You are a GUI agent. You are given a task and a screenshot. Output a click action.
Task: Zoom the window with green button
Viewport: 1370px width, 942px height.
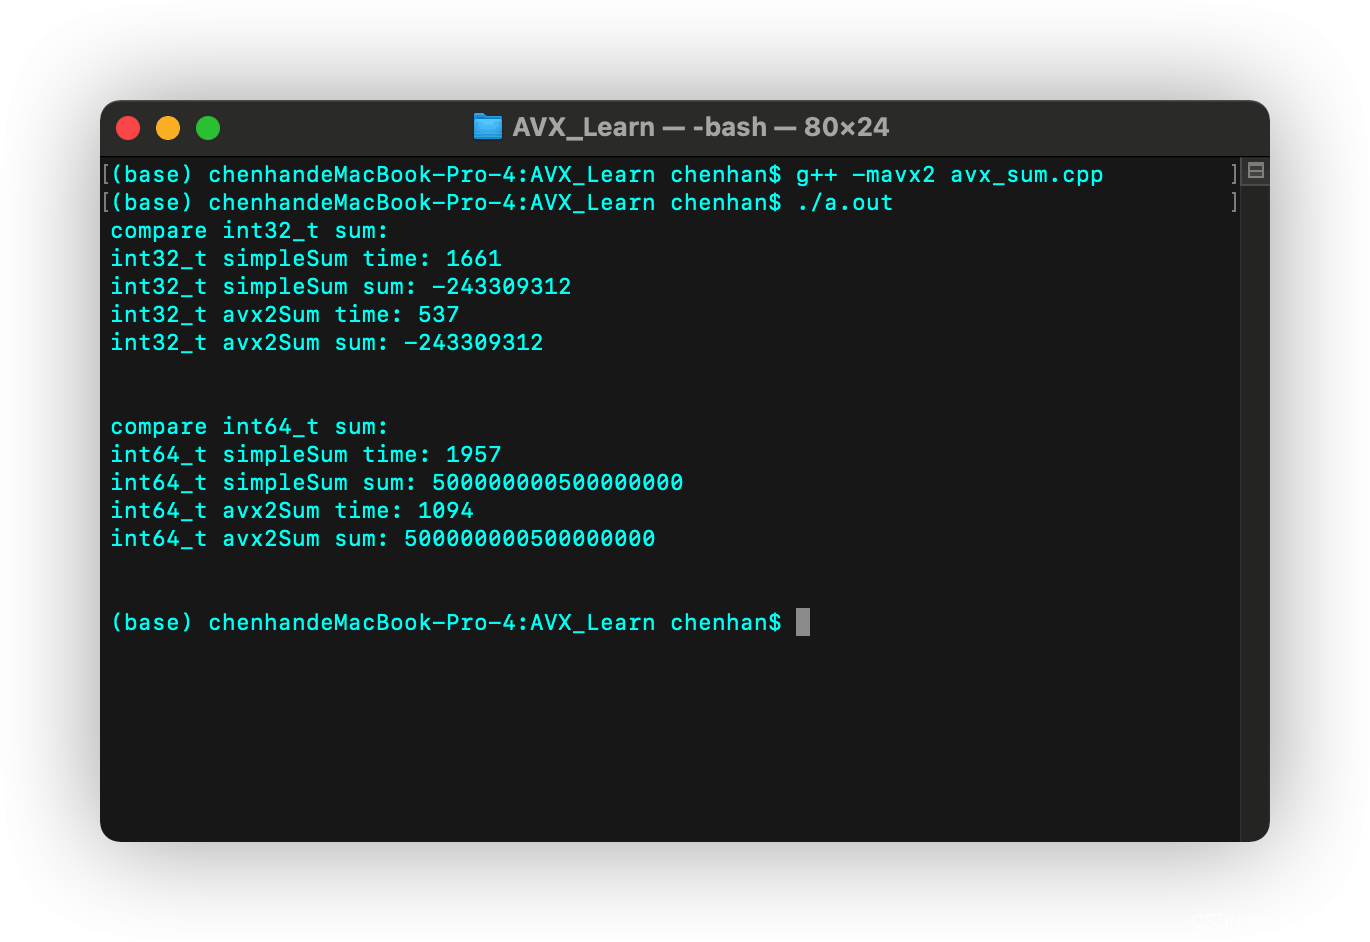click(208, 128)
